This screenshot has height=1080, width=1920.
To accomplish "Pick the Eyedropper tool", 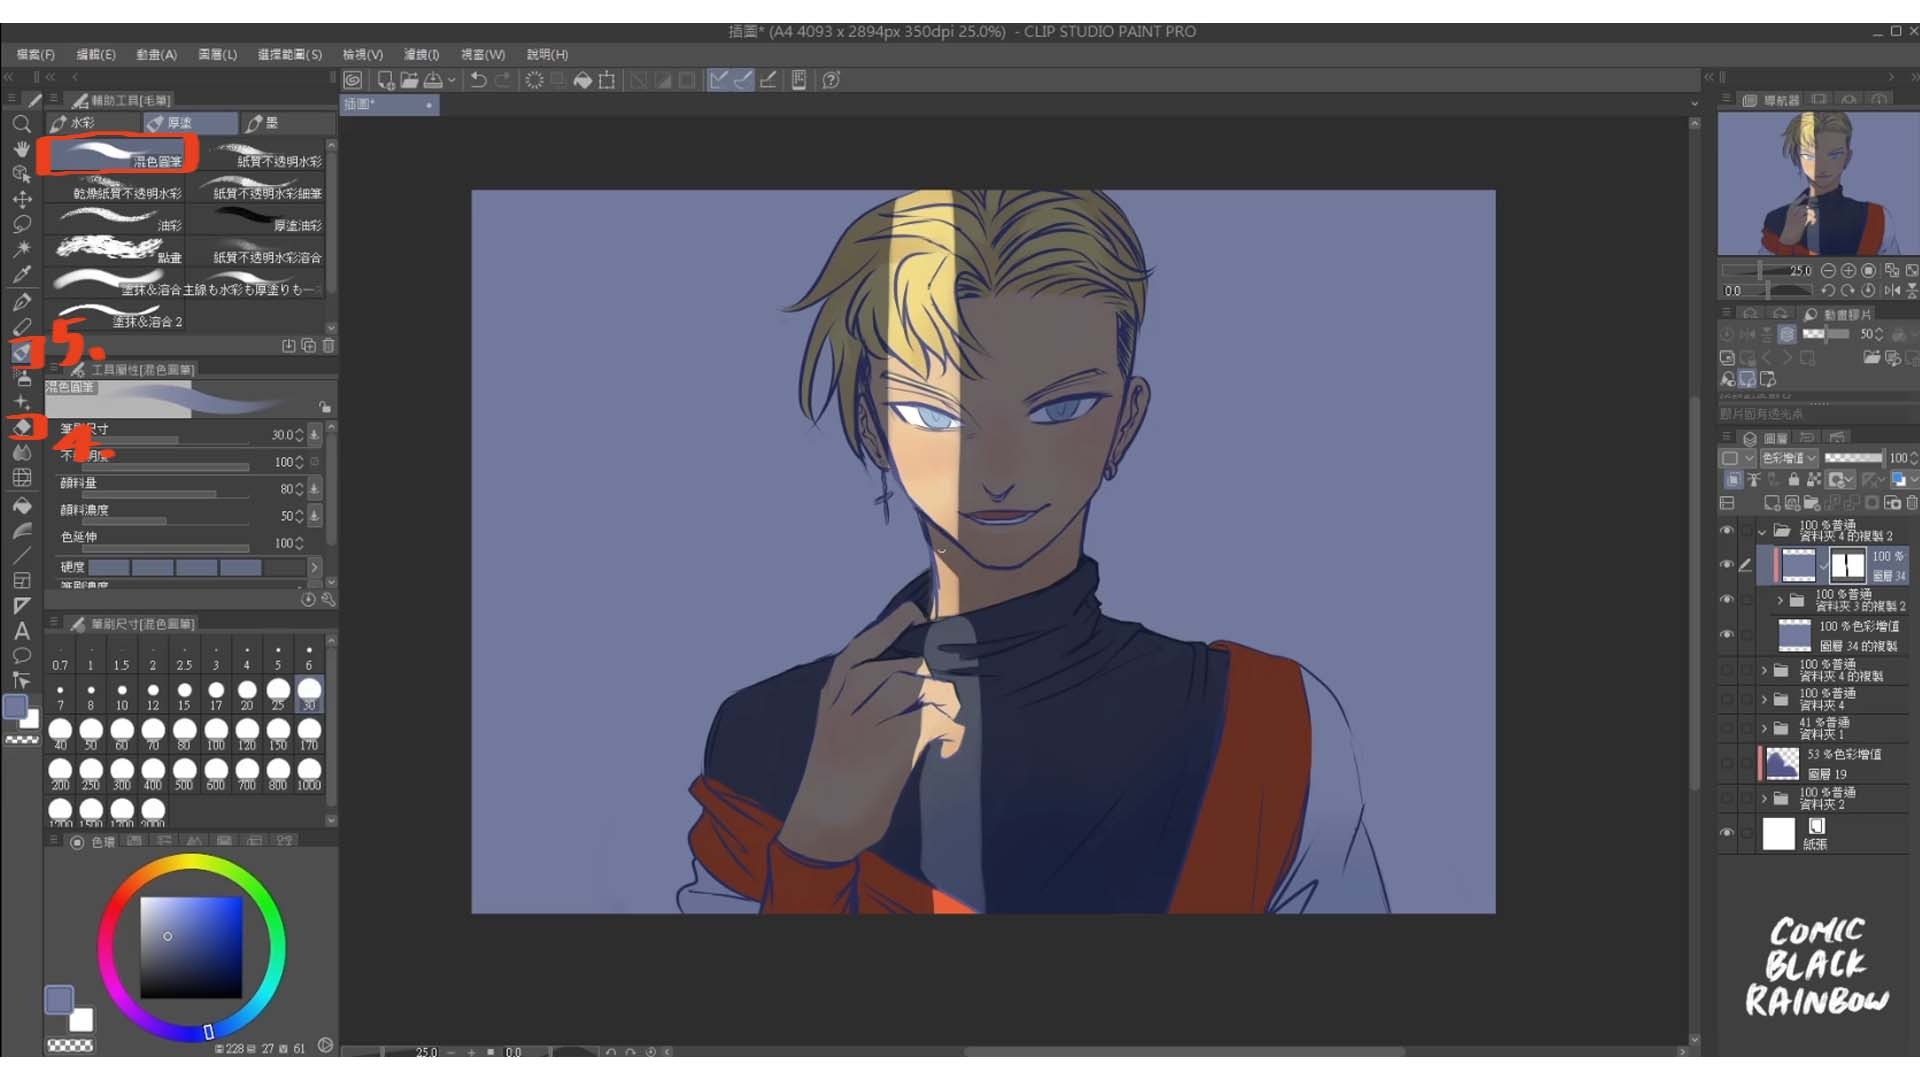I will pos(21,274).
